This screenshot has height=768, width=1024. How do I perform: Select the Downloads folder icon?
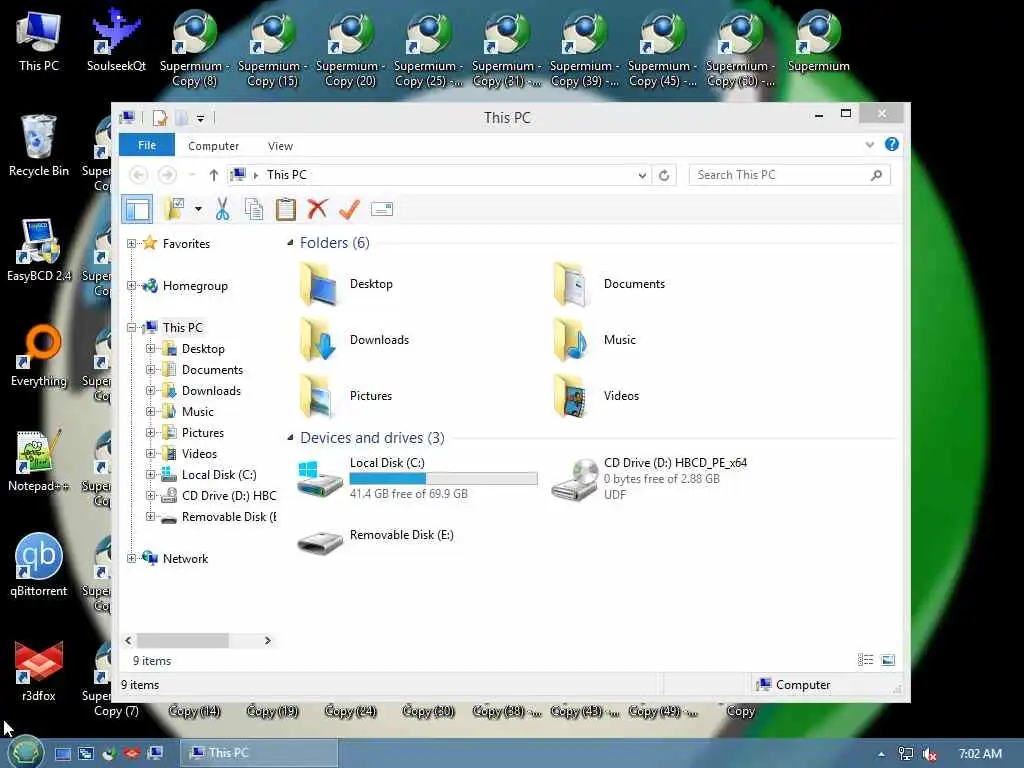tap(319, 340)
